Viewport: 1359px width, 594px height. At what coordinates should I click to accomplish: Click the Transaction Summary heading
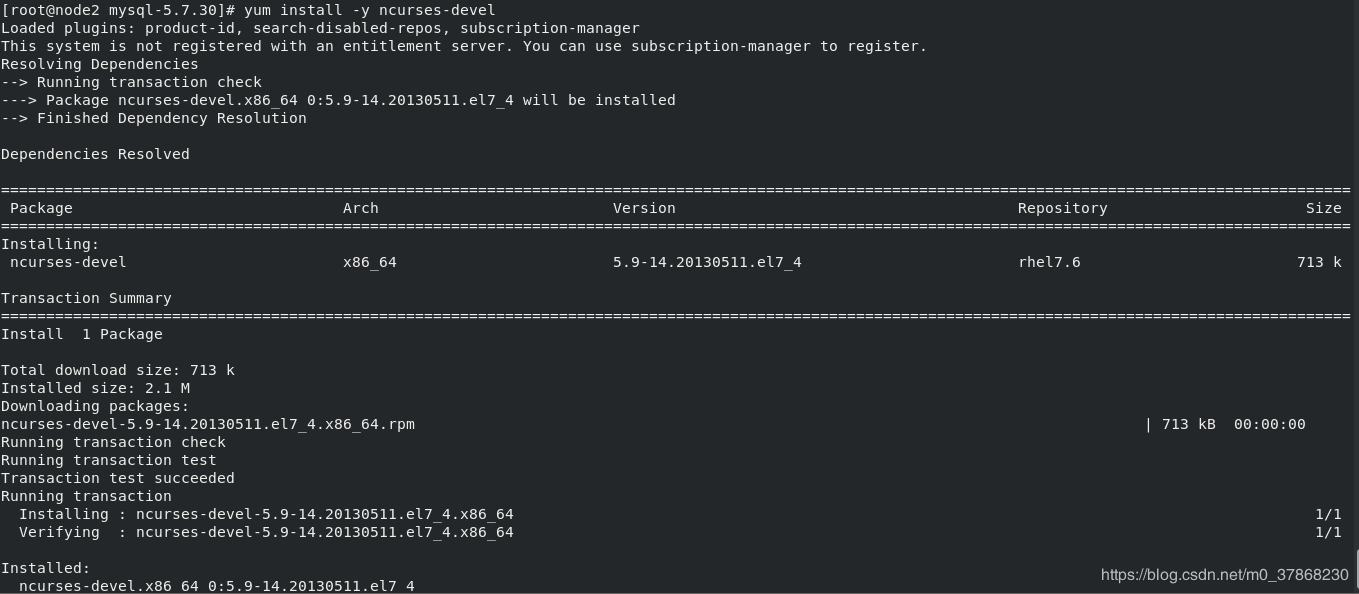click(86, 298)
